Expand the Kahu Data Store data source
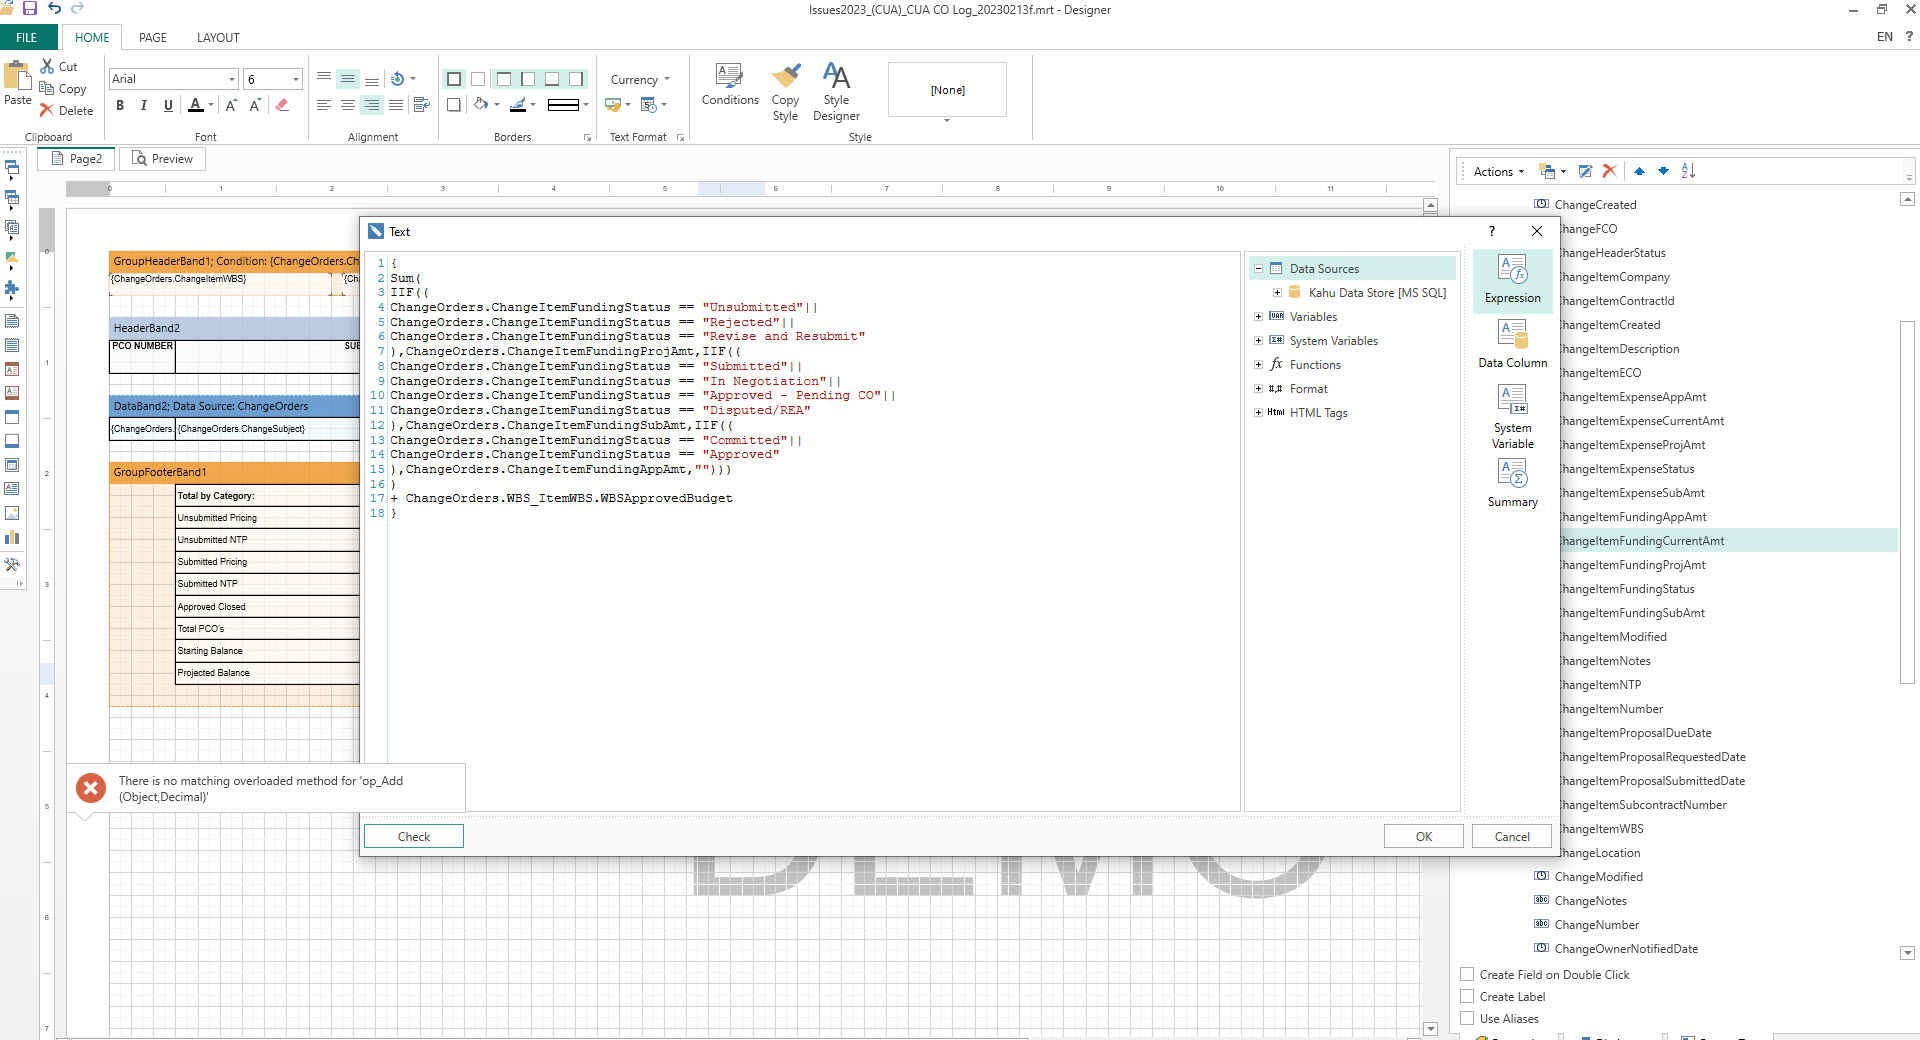The image size is (1920, 1040). pos(1276,292)
